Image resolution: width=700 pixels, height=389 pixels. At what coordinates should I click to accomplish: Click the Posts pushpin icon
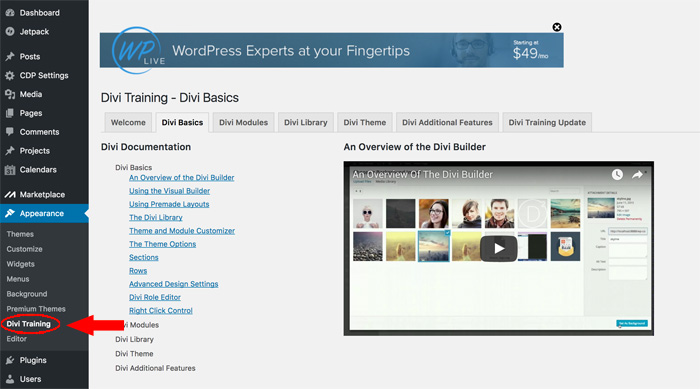coord(10,57)
